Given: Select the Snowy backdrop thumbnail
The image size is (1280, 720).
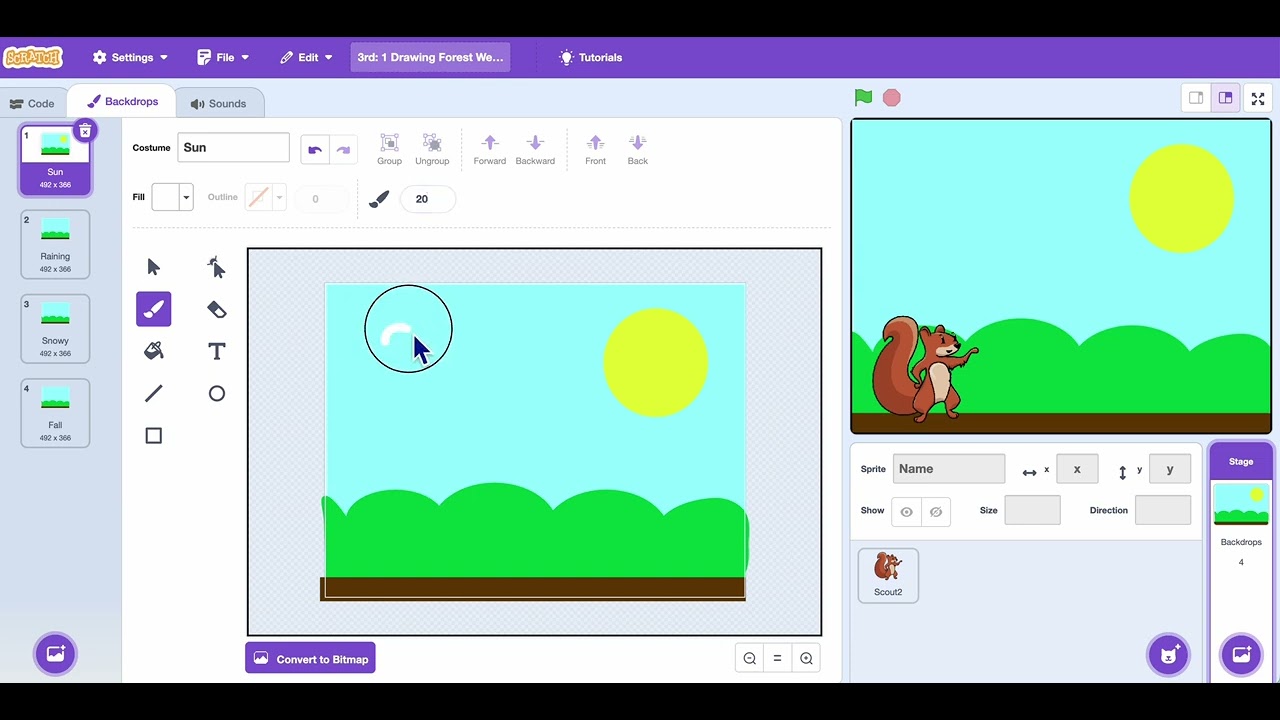Looking at the screenshot, I should [55, 328].
